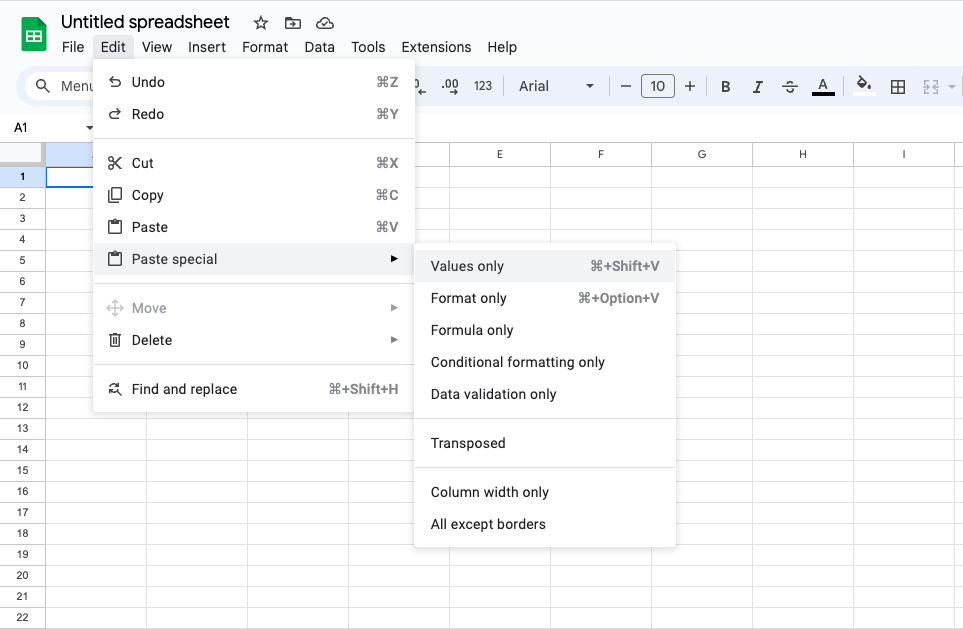This screenshot has height=629, width=963.
Task: Open the Tools menu
Action: point(368,47)
